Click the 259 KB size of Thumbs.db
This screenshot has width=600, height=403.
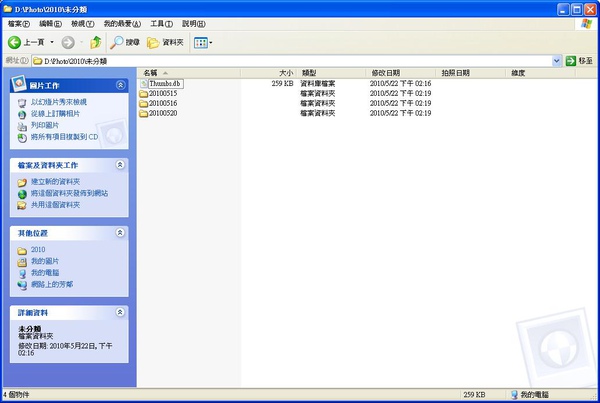[x=282, y=83]
